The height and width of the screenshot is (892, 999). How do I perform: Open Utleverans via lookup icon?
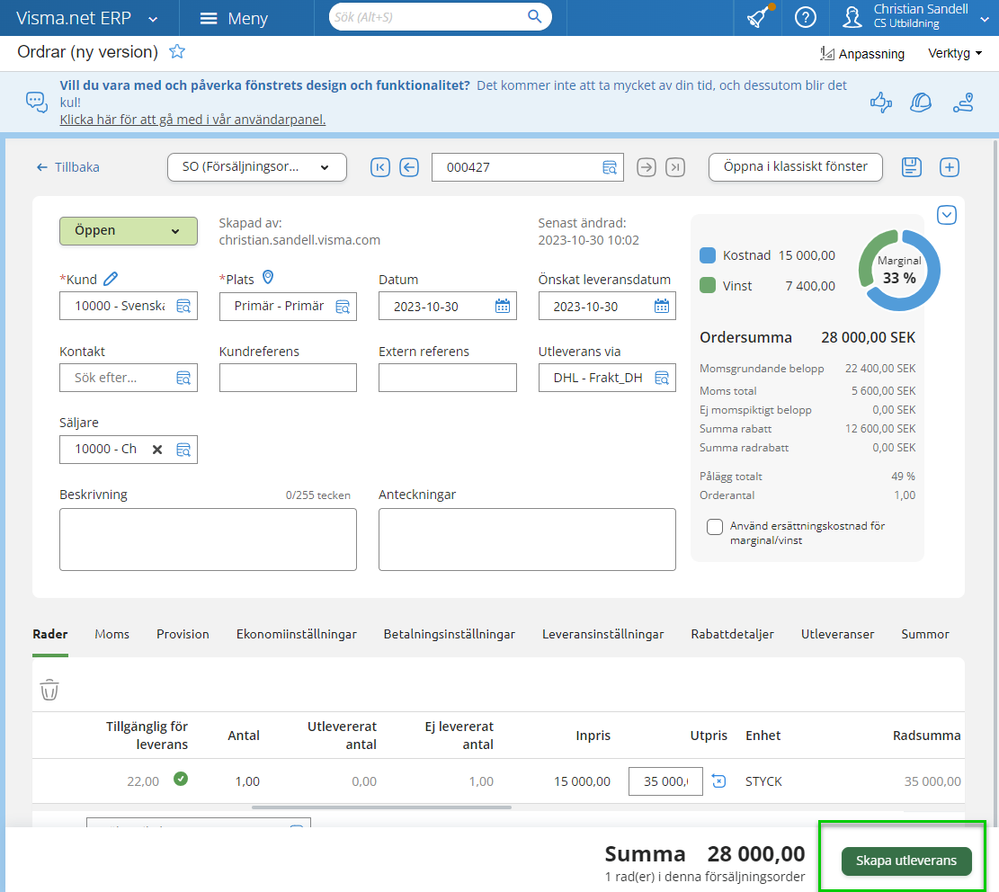[x=662, y=378]
